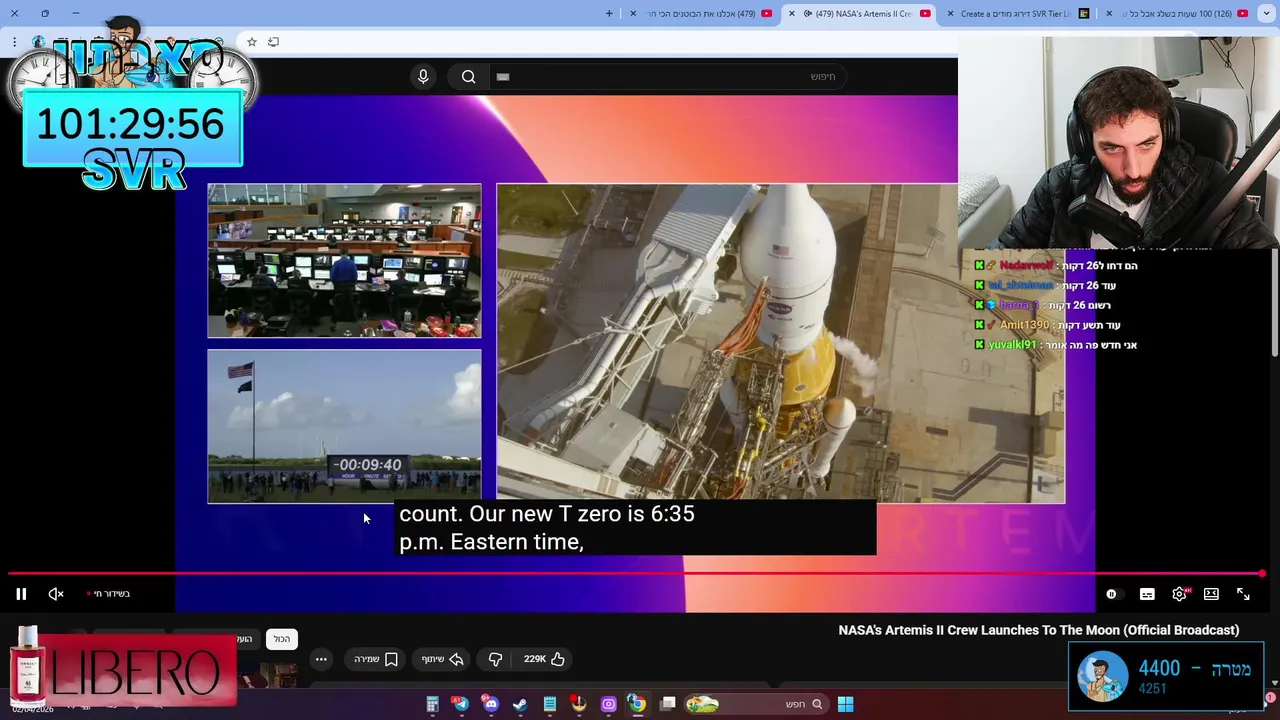Start voice search with the microphone icon
This screenshot has width=1280, height=720.
point(423,77)
